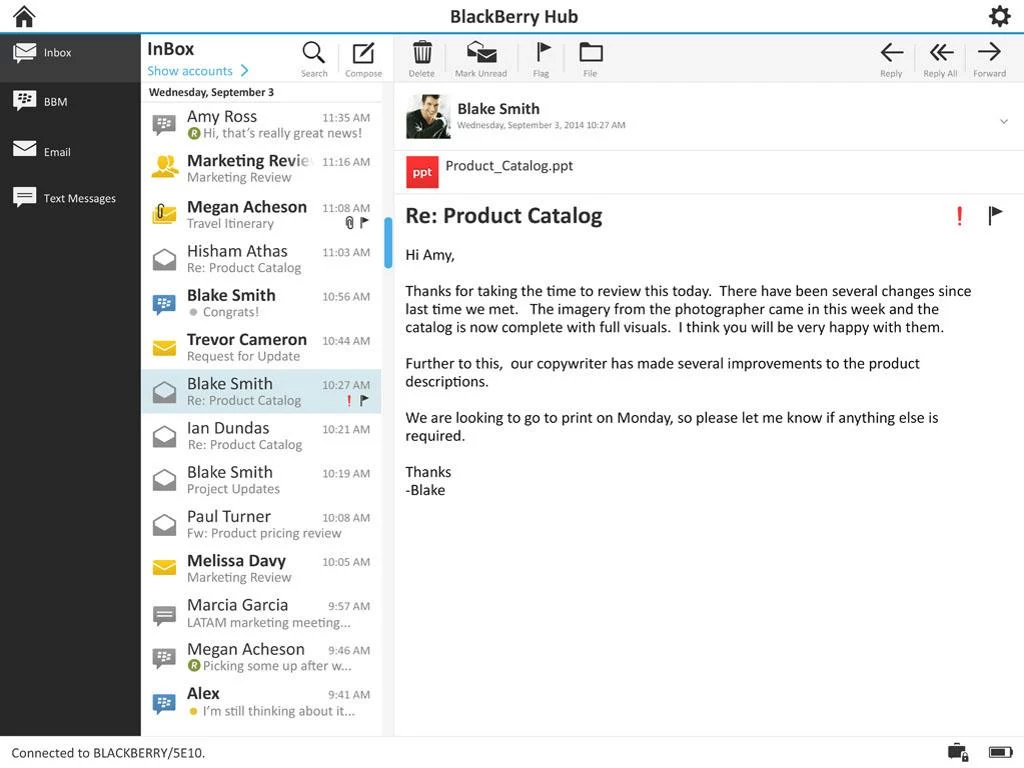Expand the Blake Smith header details chevron
This screenshot has width=1024, height=768.
click(x=1004, y=122)
